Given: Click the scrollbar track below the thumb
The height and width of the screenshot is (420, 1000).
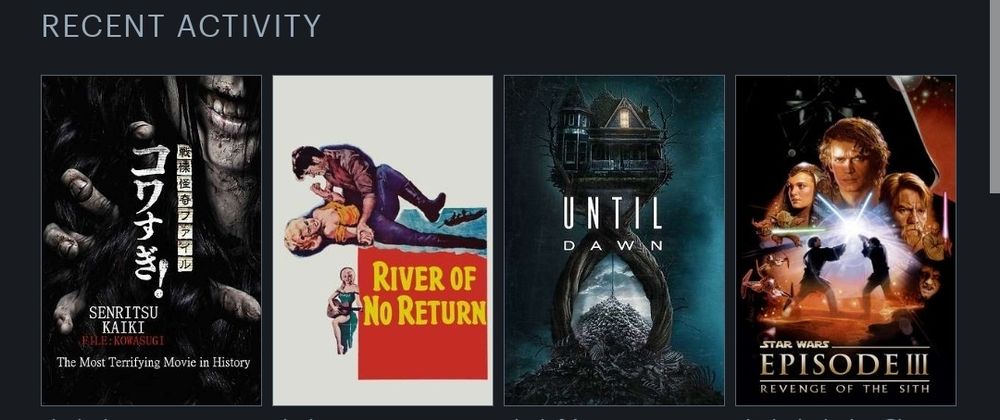Looking at the screenshot, I should 994,306.
